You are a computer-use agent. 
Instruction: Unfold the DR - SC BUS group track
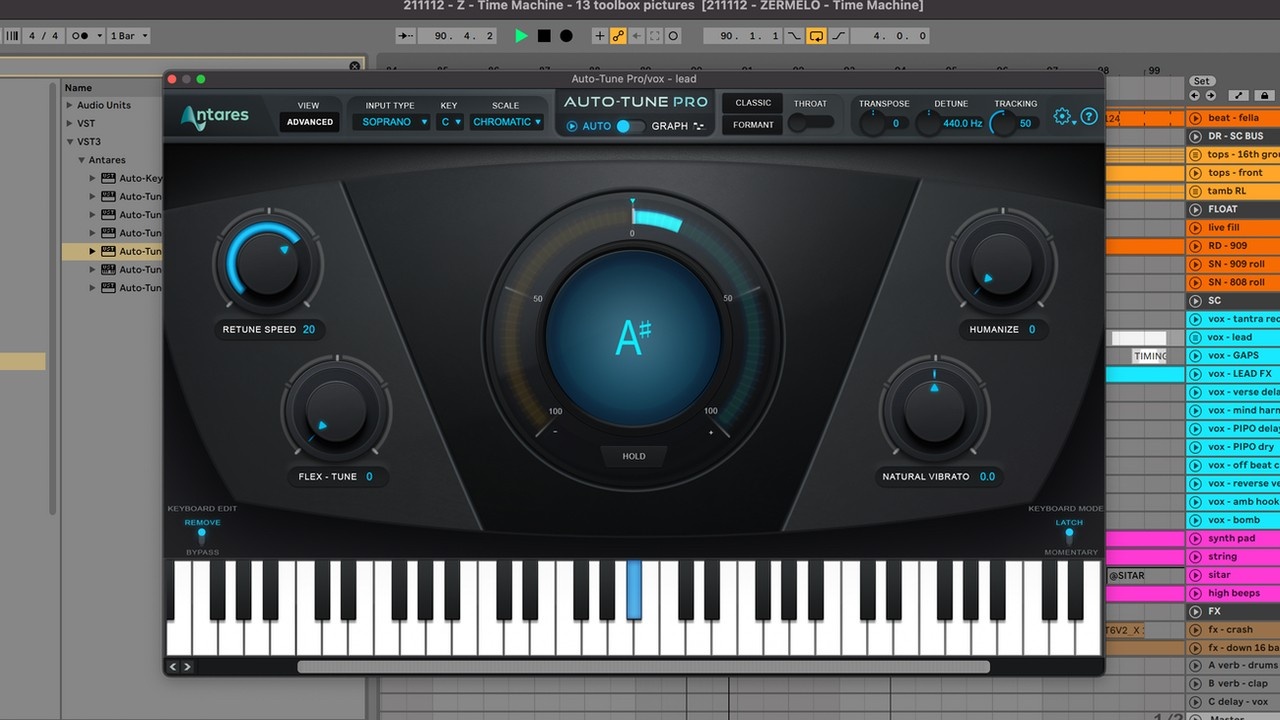pyautogui.click(x=1195, y=136)
